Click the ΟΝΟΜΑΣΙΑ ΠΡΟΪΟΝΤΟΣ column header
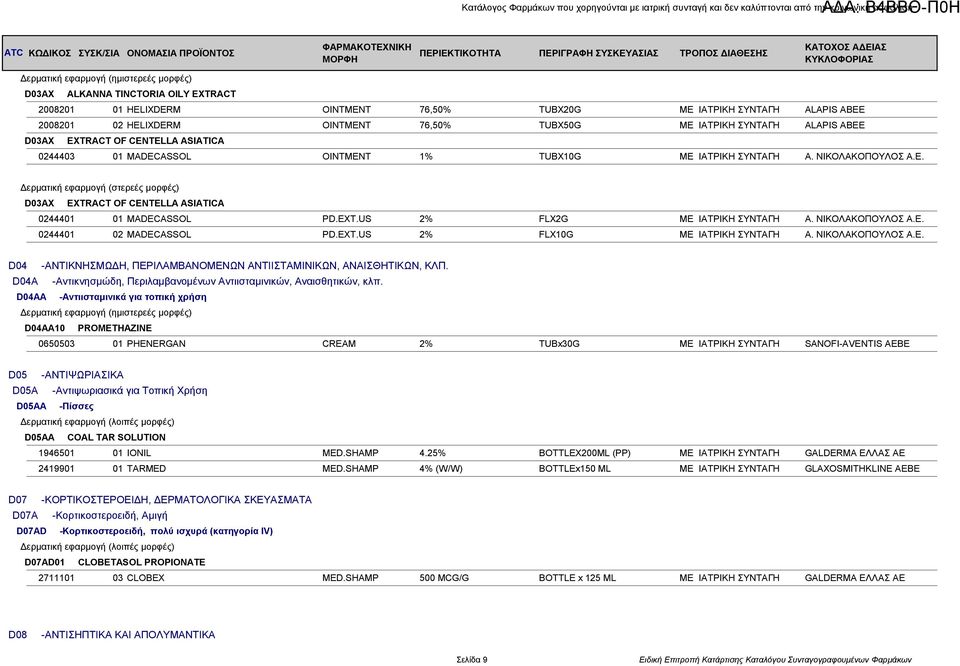 pos(181,53)
